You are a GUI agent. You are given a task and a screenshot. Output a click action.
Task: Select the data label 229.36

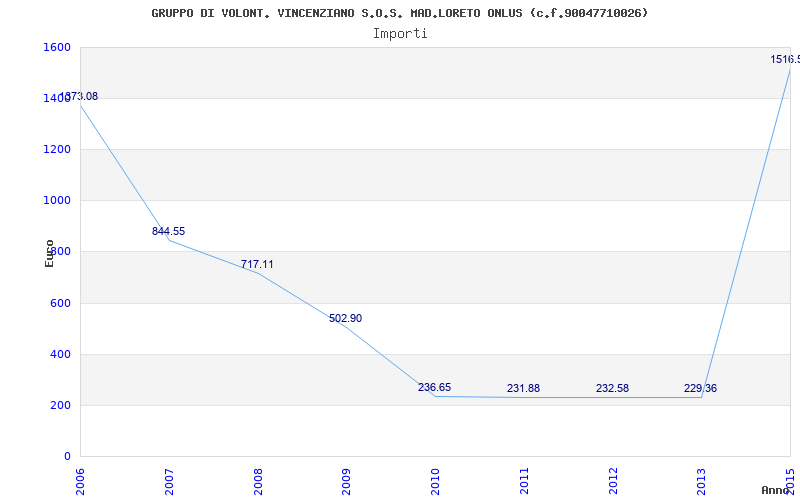coord(701,388)
